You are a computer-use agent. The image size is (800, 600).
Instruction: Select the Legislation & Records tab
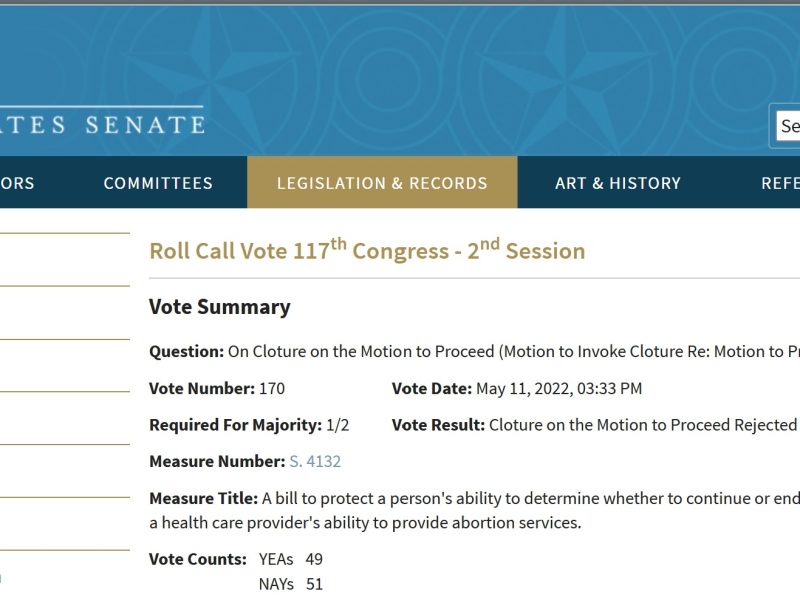click(382, 183)
